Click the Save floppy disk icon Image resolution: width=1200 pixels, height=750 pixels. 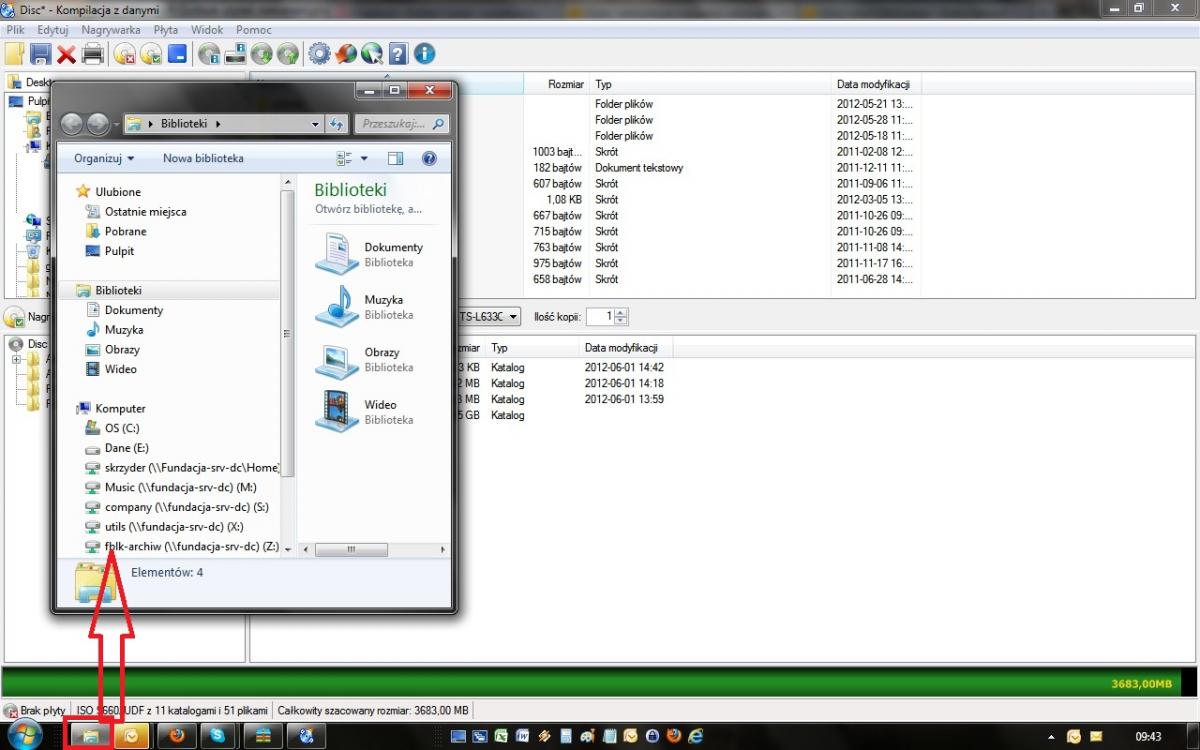tap(41, 54)
